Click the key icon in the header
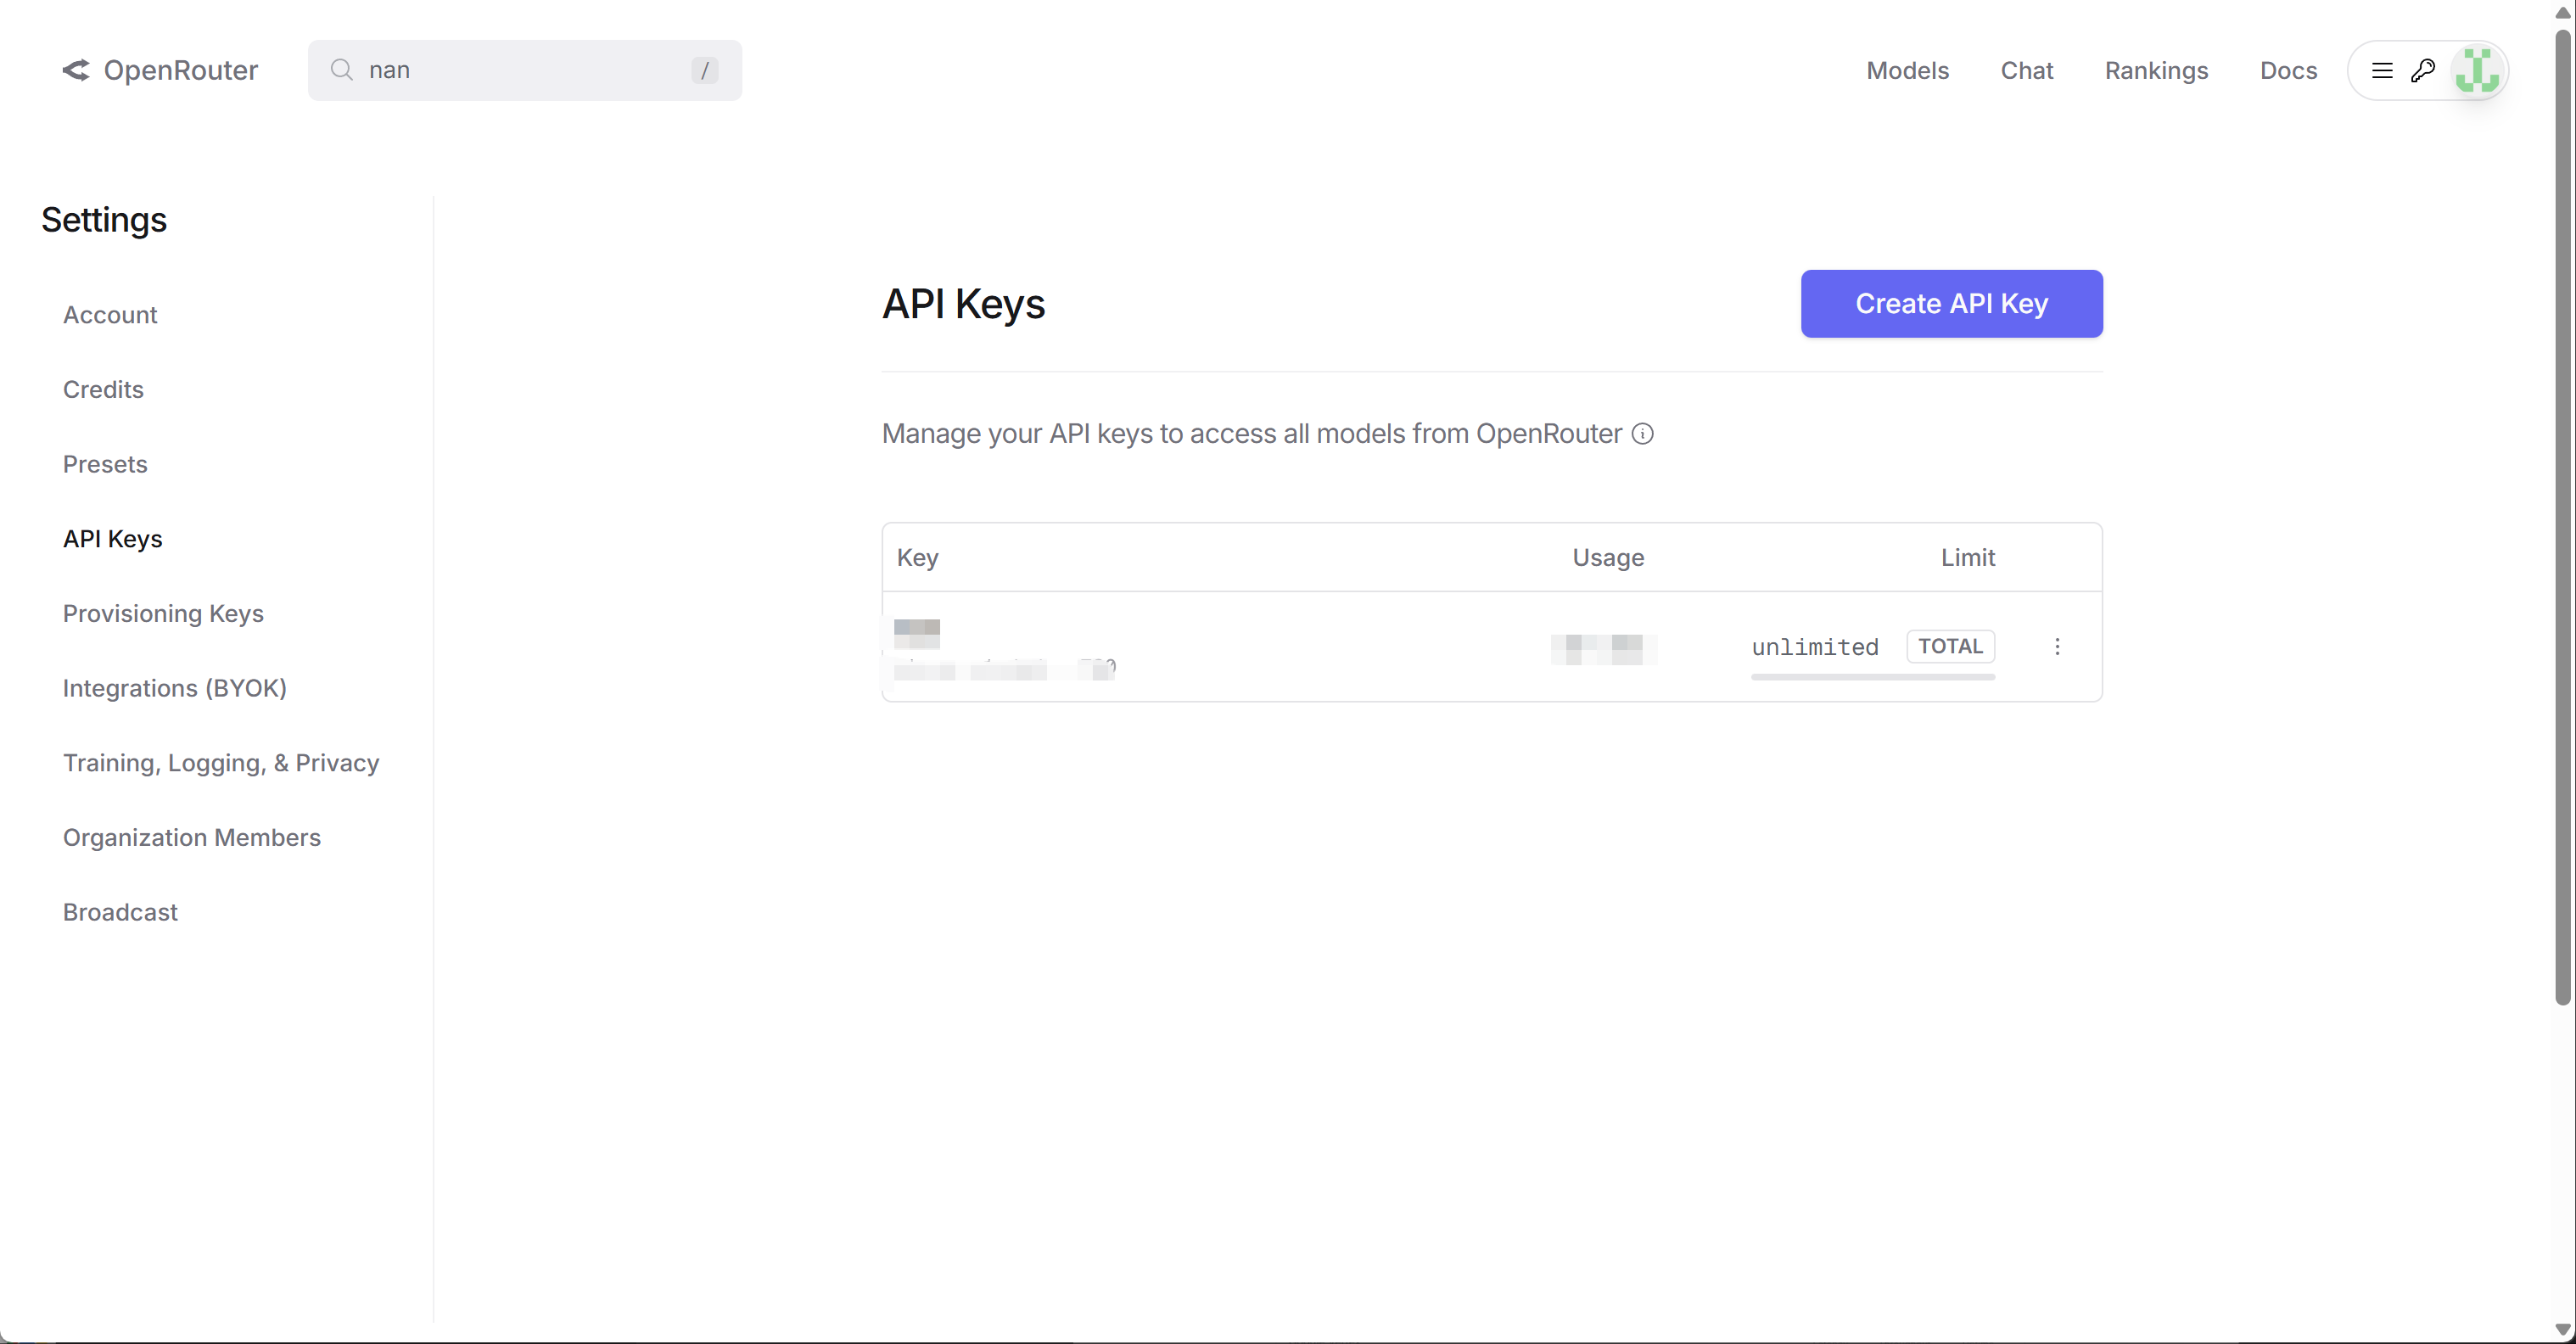Image resolution: width=2576 pixels, height=1344 pixels. [x=2423, y=70]
